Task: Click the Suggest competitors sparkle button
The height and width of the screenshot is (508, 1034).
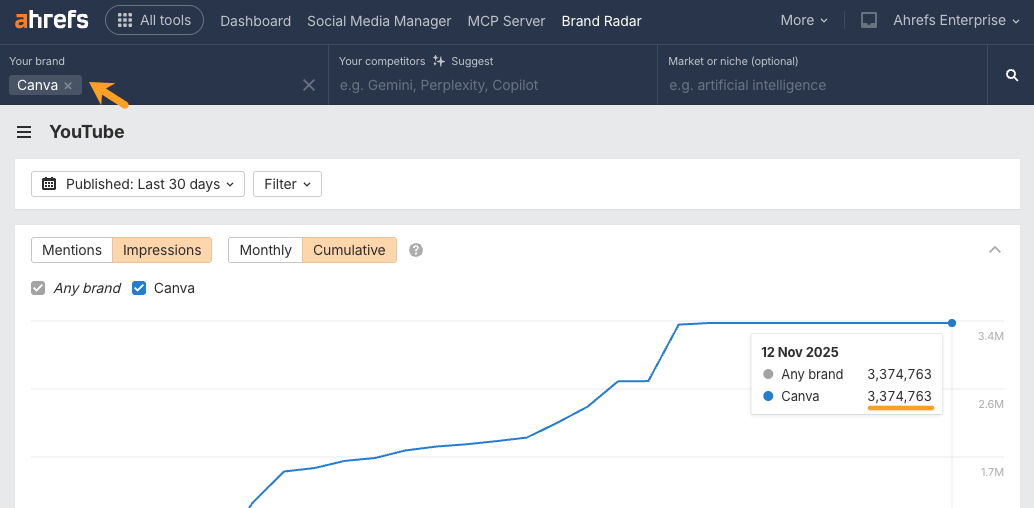Action: (464, 61)
